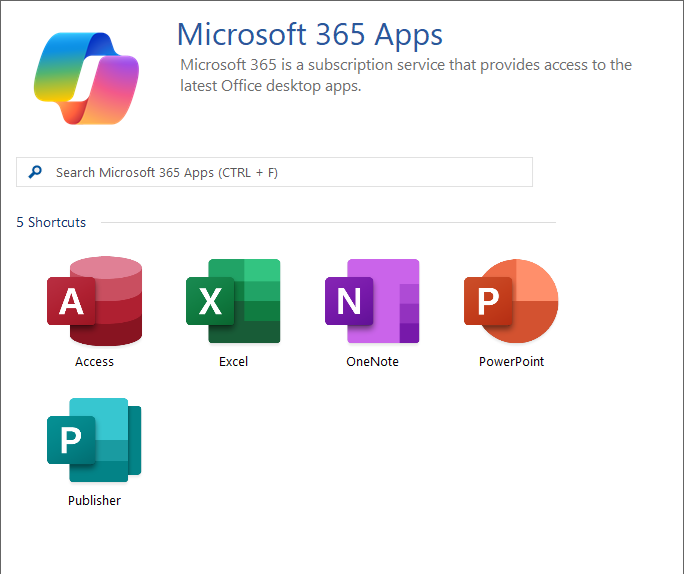The height and width of the screenshot is (577, 684).
Task: Click the first line of the subscription description
Action: click(x=405, y=65)
